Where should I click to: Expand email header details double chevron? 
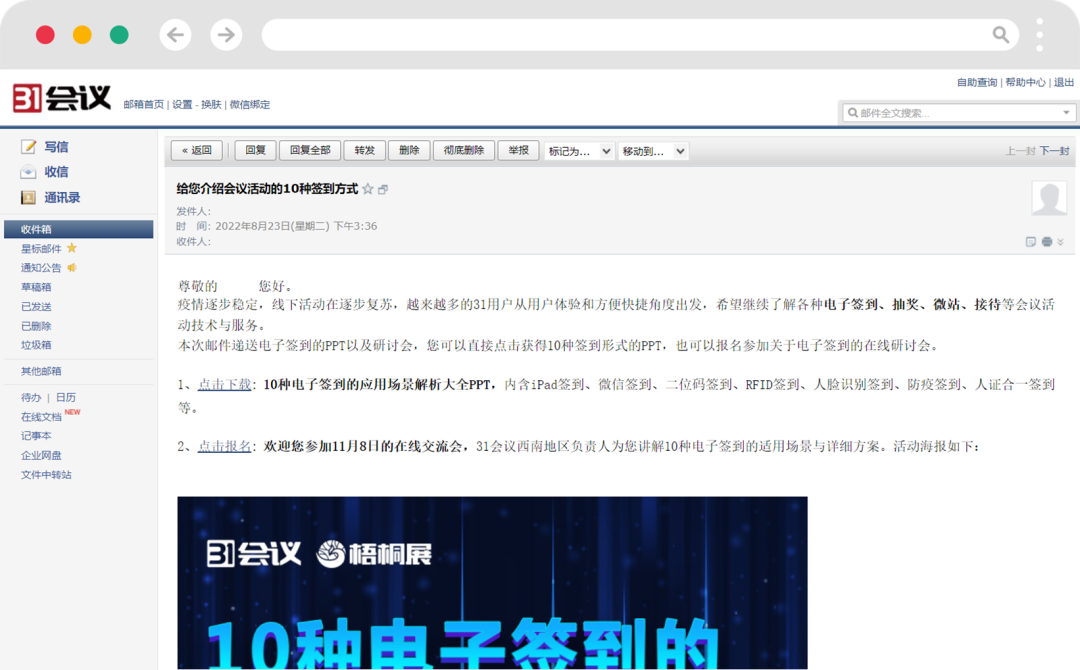[1060, 242]
